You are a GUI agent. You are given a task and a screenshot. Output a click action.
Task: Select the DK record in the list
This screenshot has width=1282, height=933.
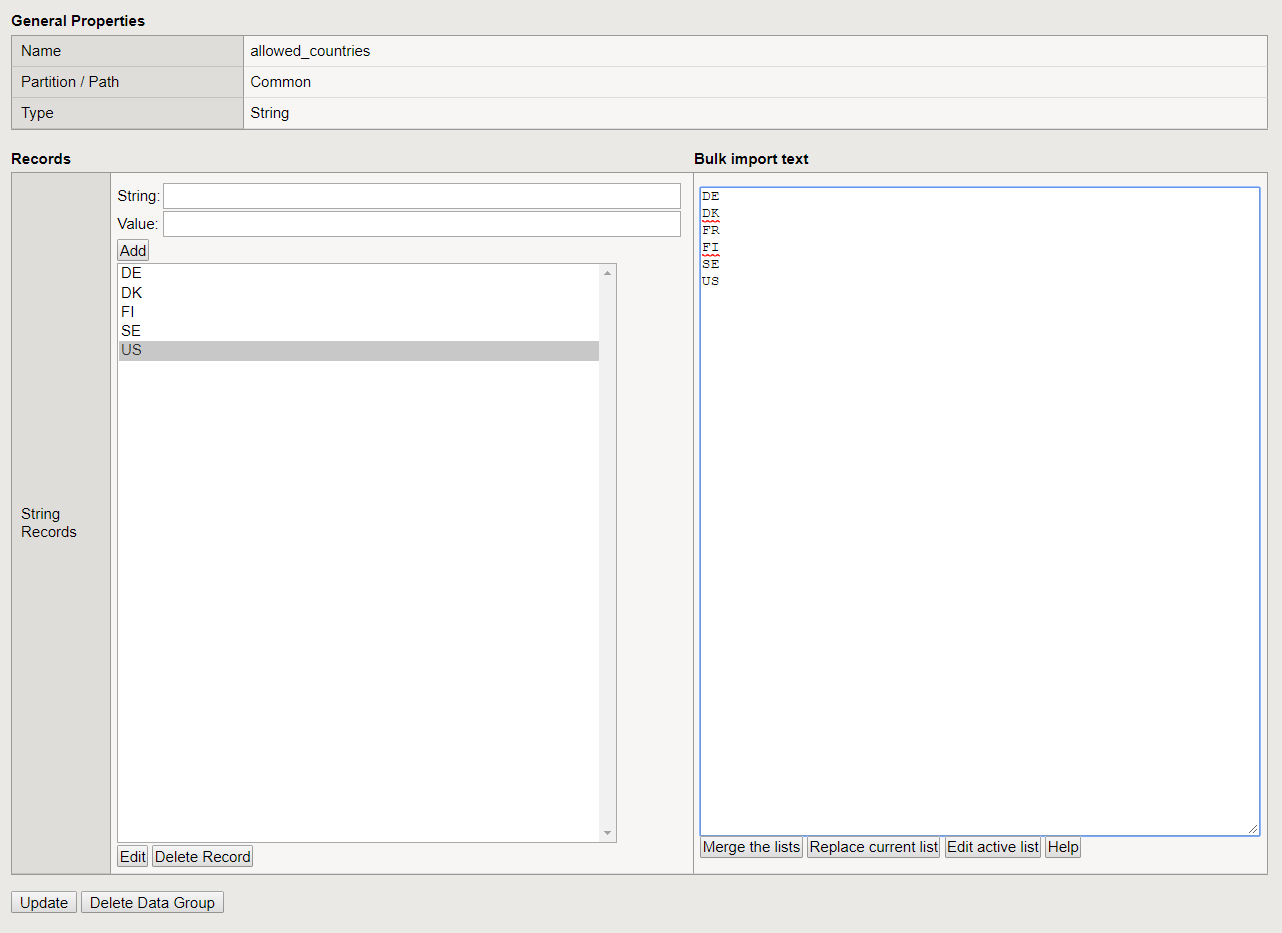click(x=358, y=293)
